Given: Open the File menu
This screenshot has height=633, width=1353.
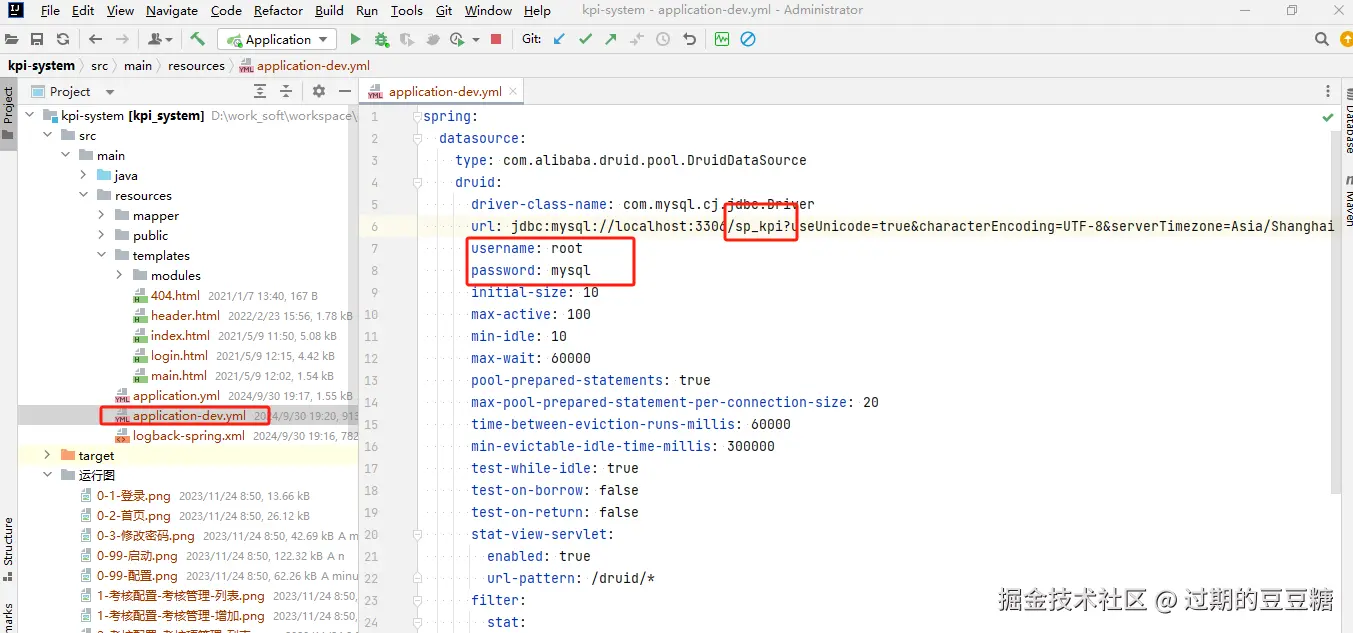Looking at the screenshot, I should point(50,10).
